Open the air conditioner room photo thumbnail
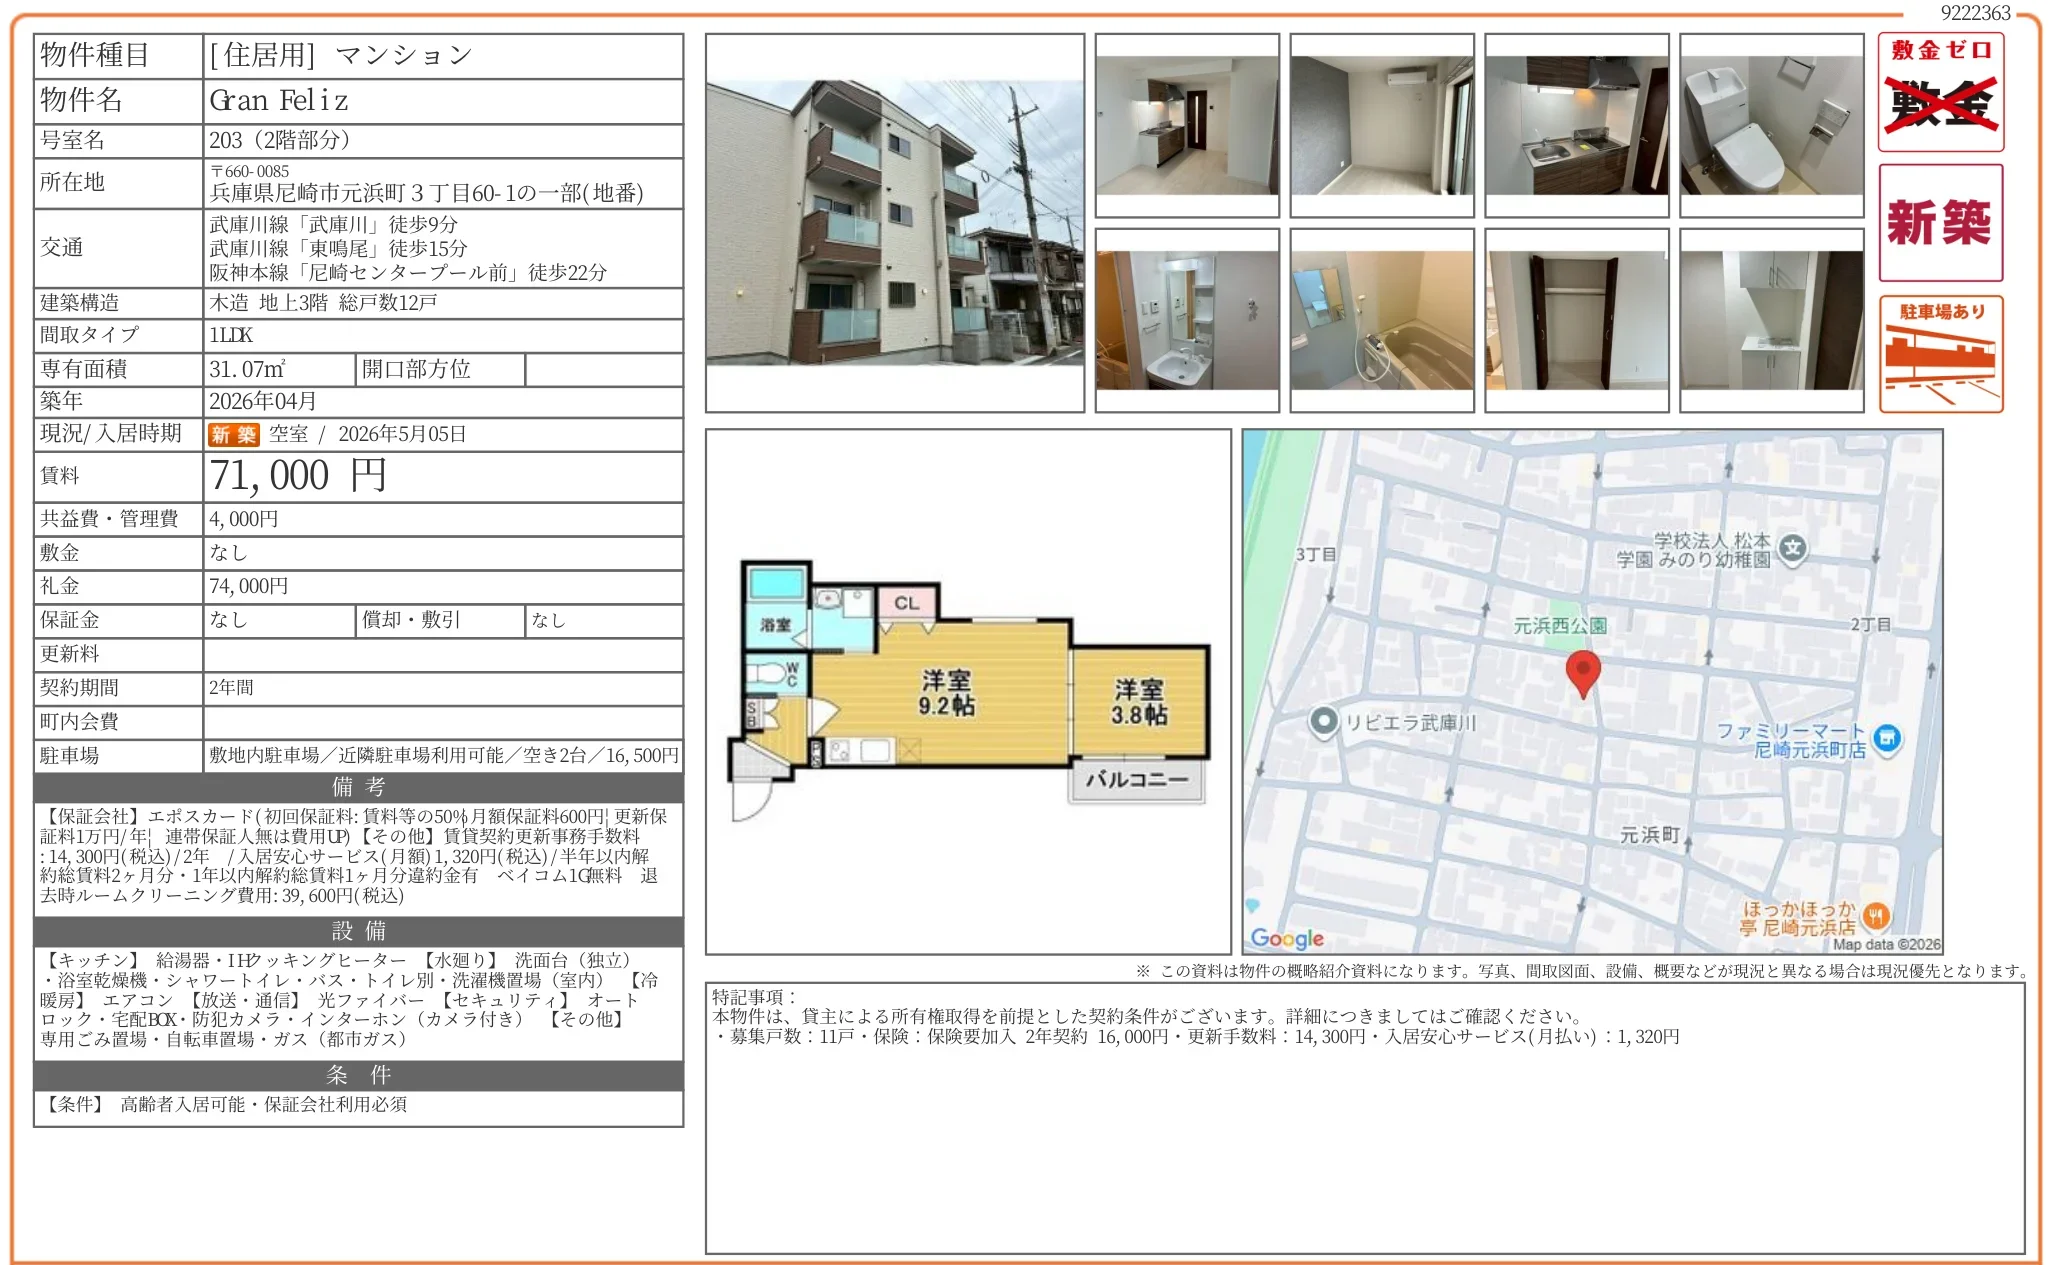 (x=1381, y=125)
